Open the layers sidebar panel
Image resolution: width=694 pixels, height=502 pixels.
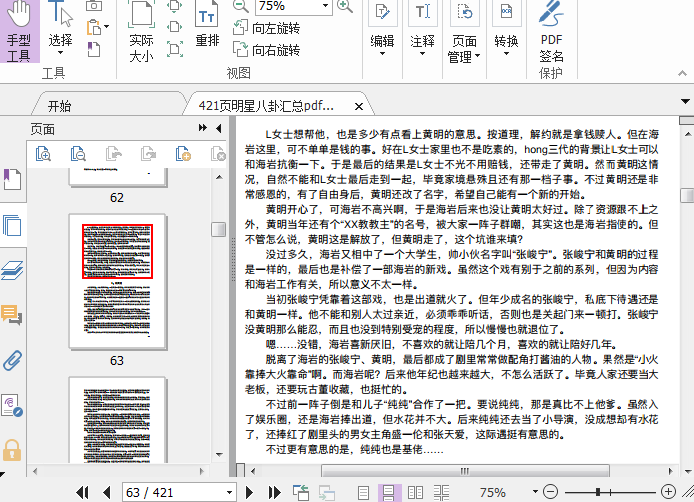(x=12, y=270)
